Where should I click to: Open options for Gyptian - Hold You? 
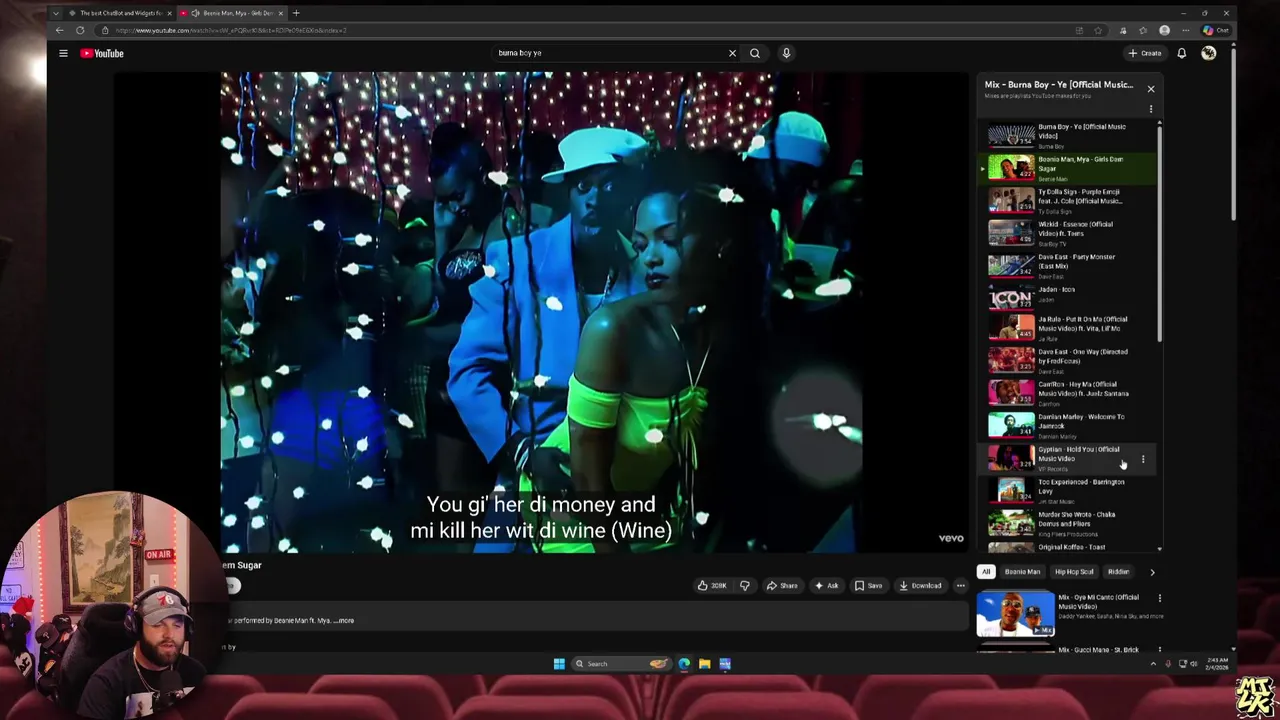click(x=1143, y=459)
